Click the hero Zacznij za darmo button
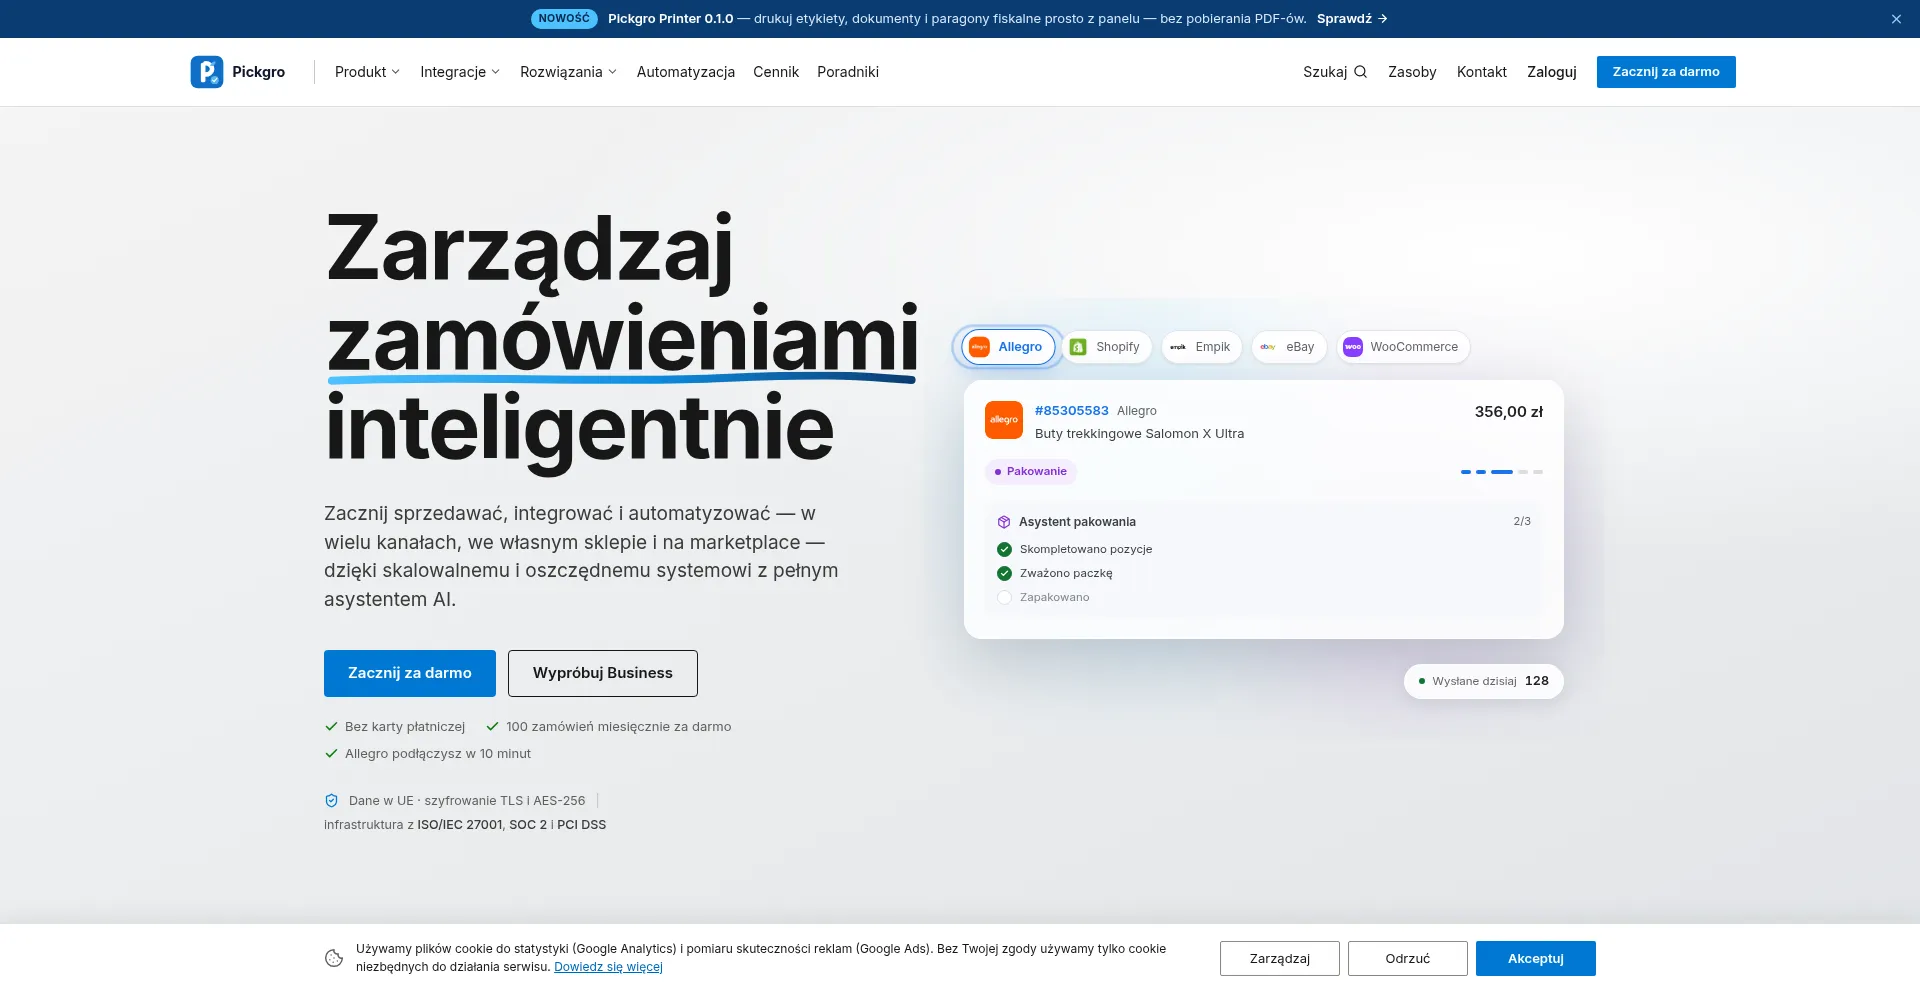This screenshot has width=1920, height=993. coord(410,673)
